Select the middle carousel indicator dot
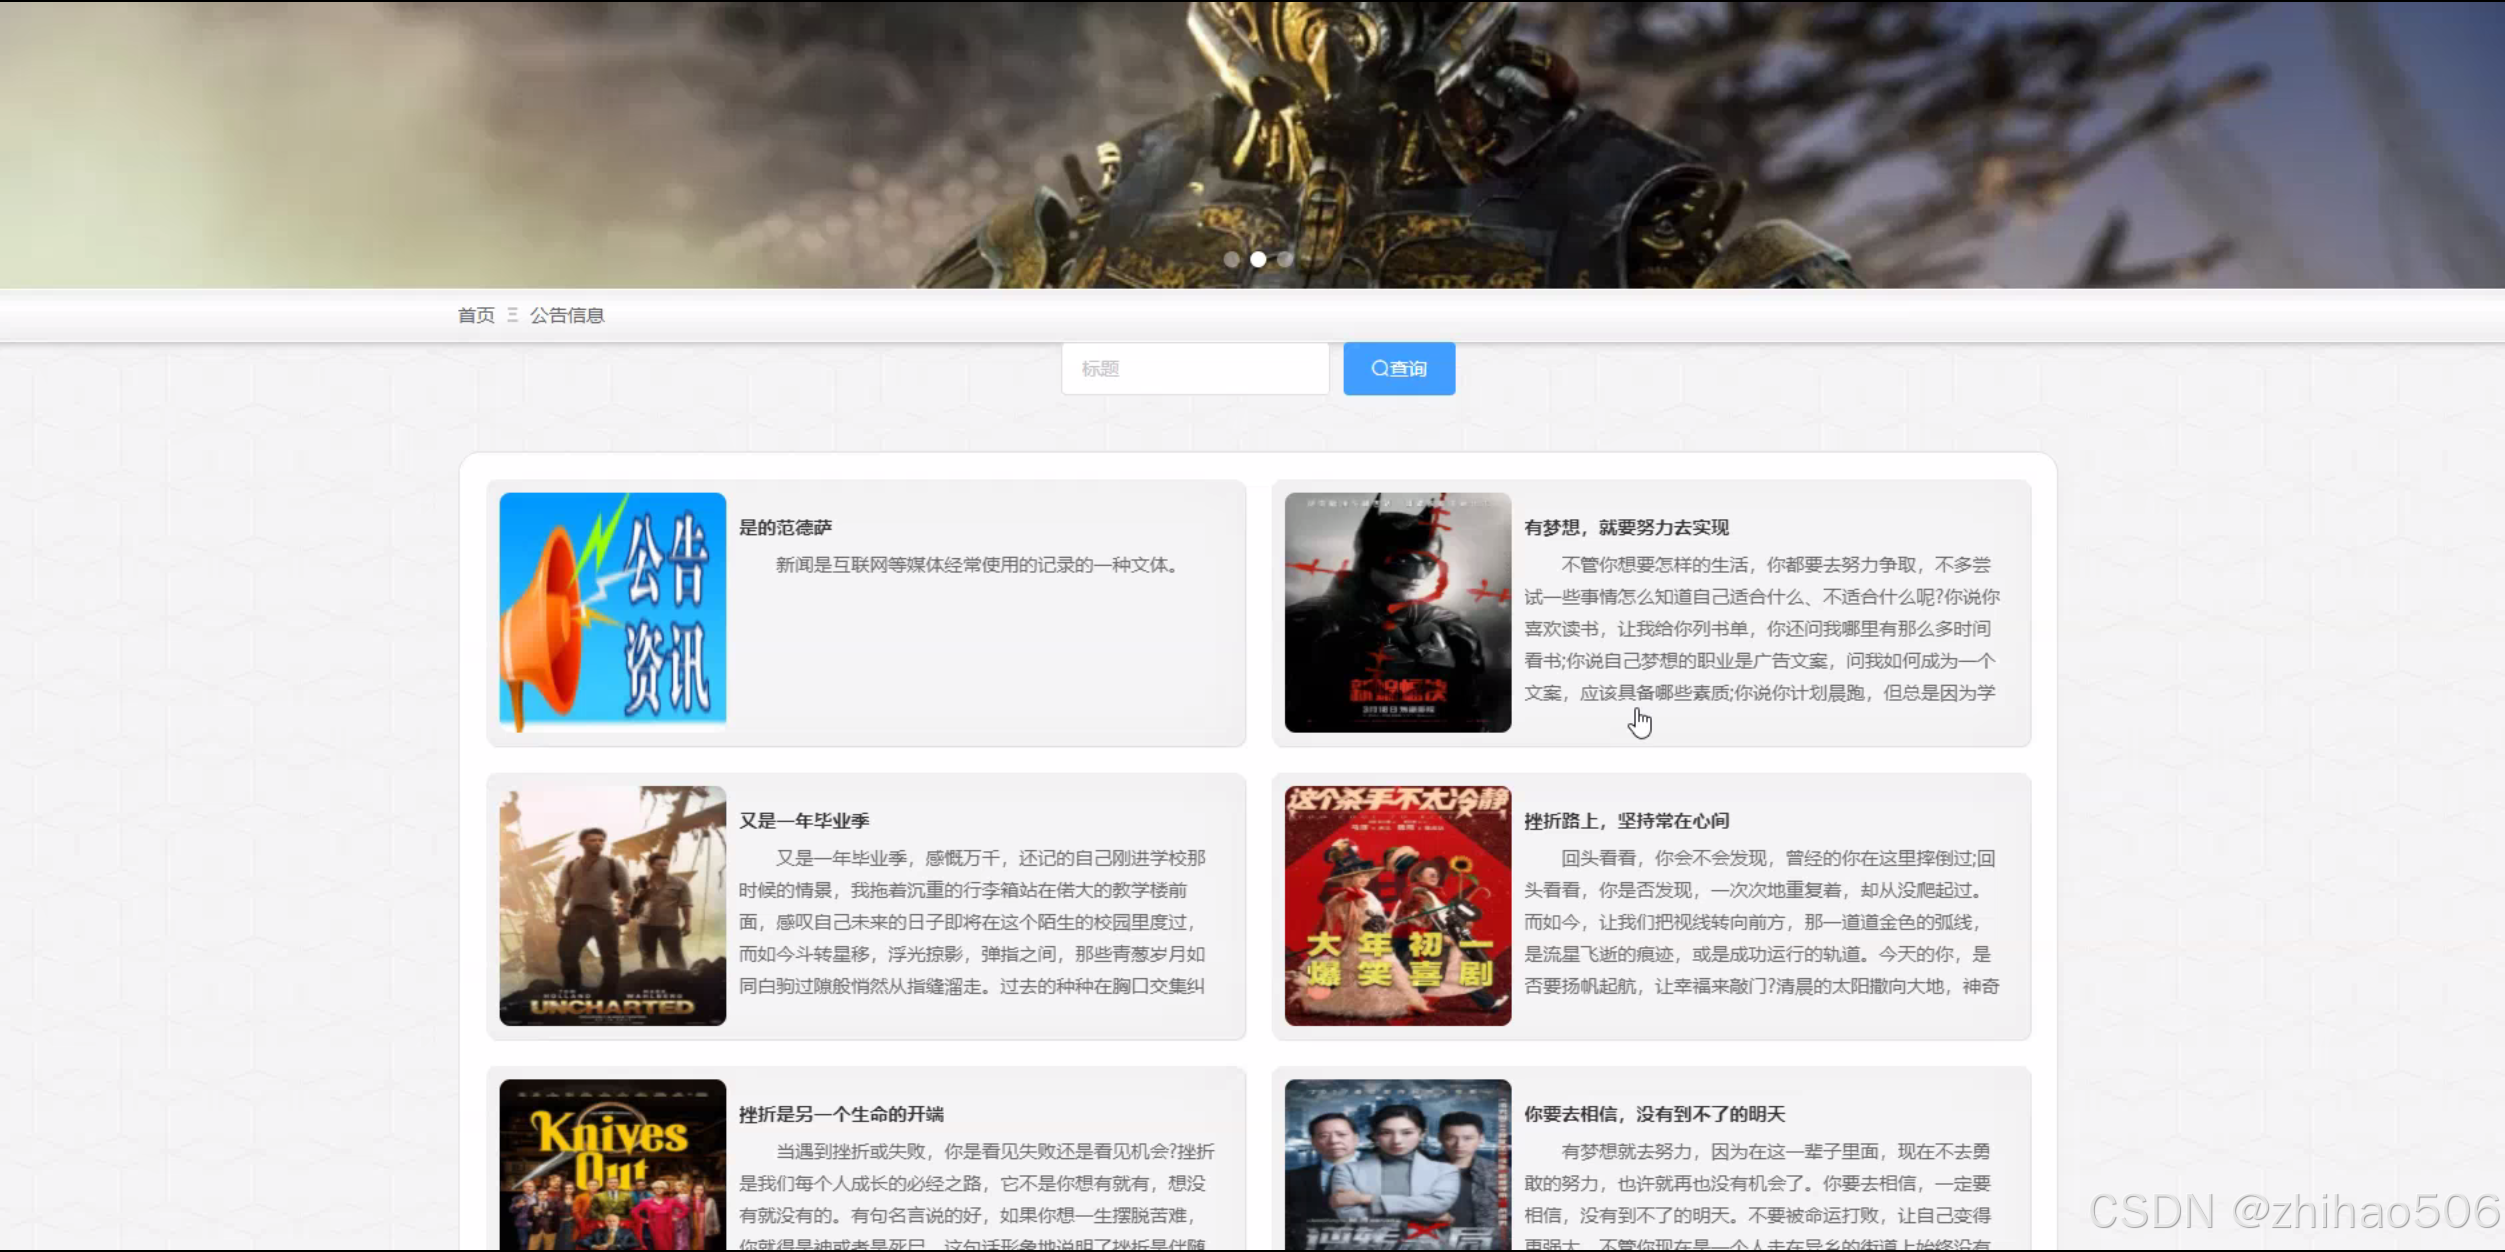The image size is (2505, 1252). [1258, 259]
